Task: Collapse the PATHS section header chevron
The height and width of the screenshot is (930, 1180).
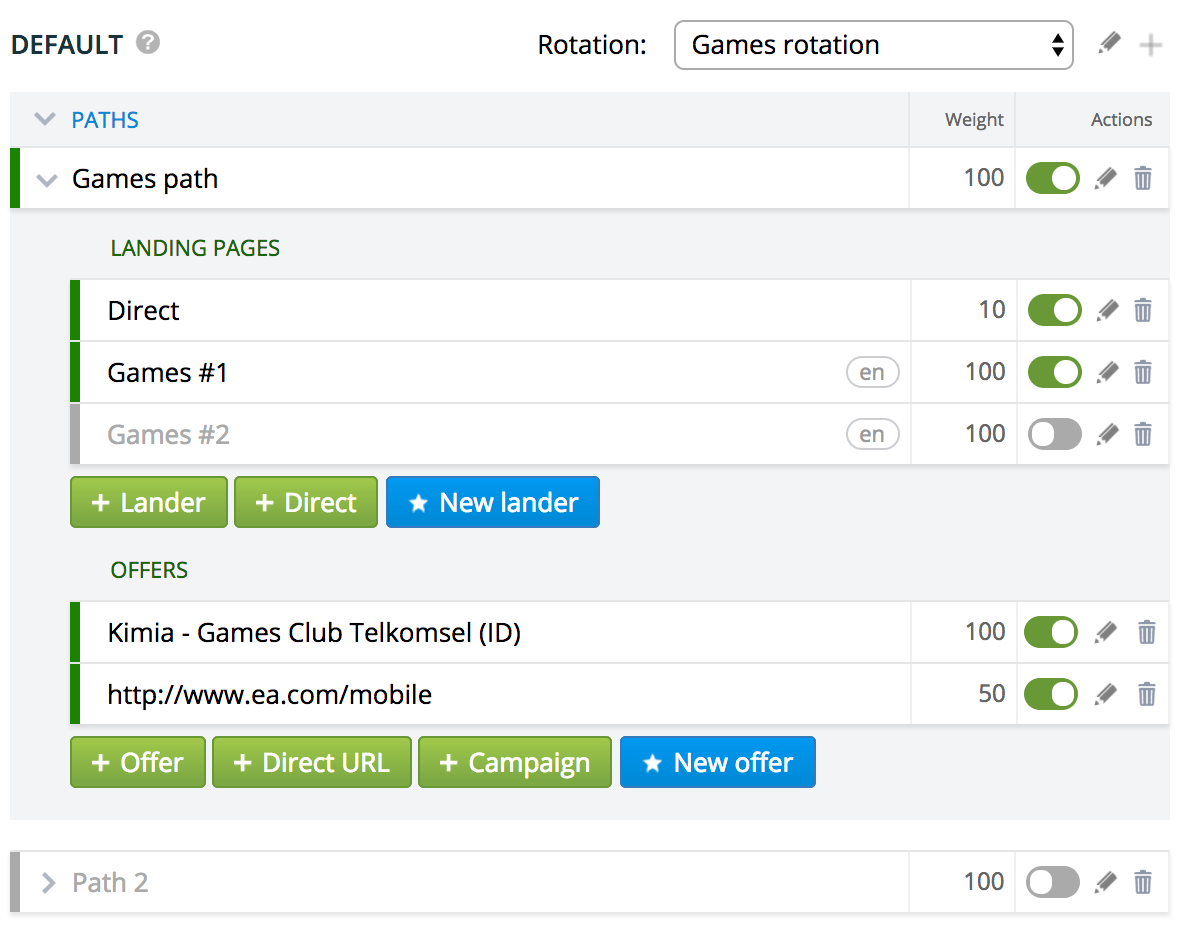Action: (x=45, y=120)
